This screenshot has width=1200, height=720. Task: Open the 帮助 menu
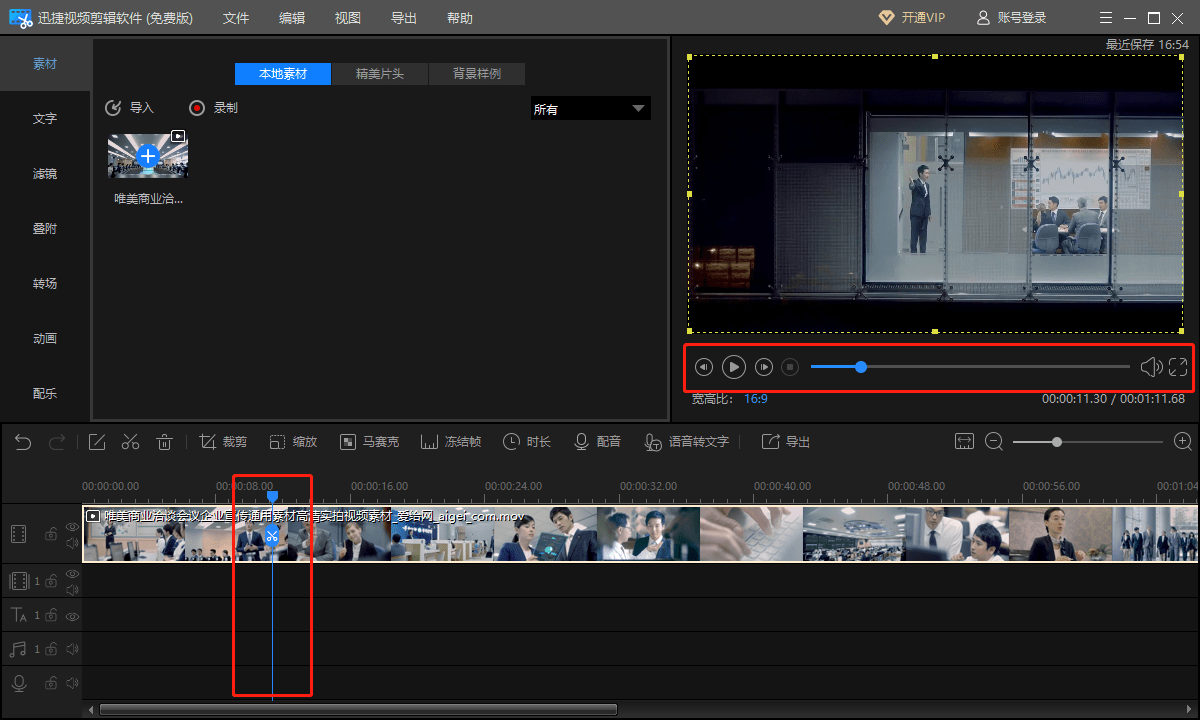[459, 17]
